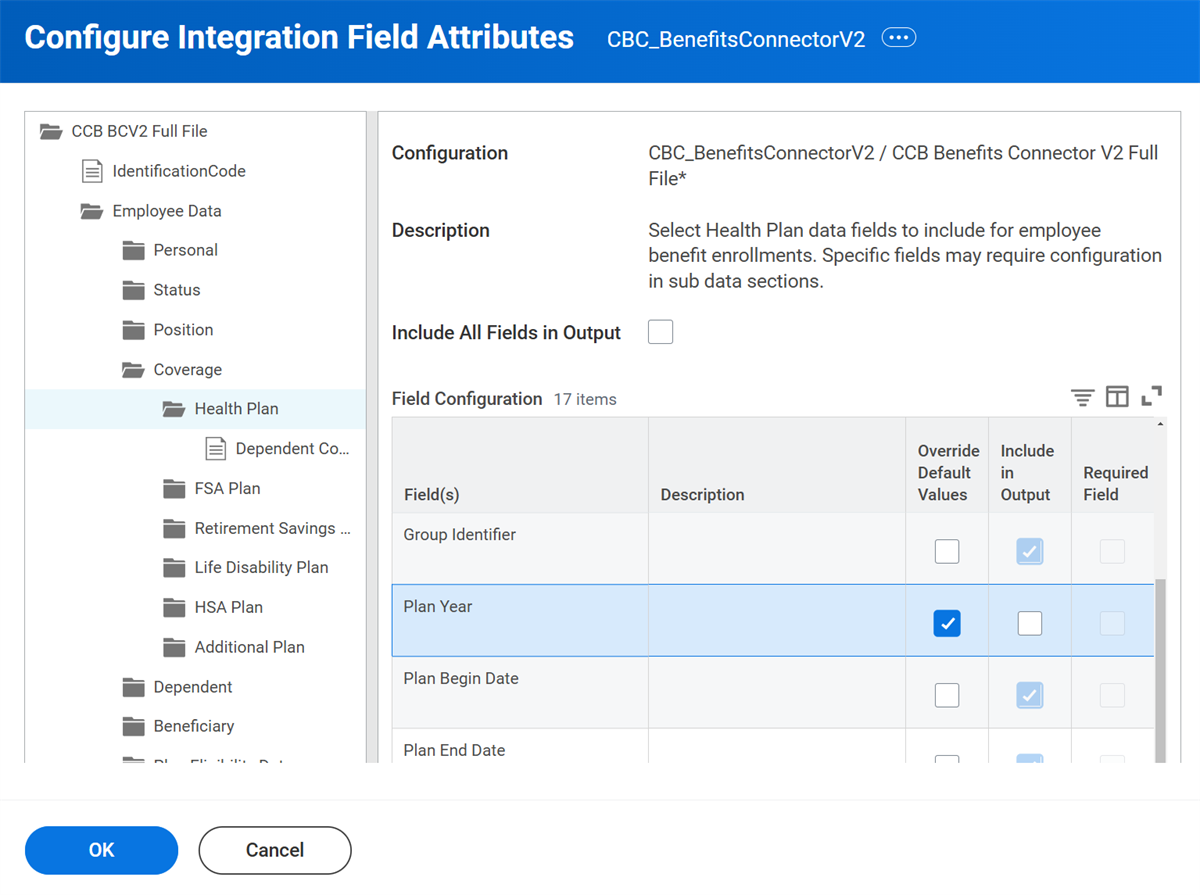Image resolution: width=1200 pixels, height=895 pixels.
Task: Select the Plan Begin Date field cell
Action: pos(520,692)
